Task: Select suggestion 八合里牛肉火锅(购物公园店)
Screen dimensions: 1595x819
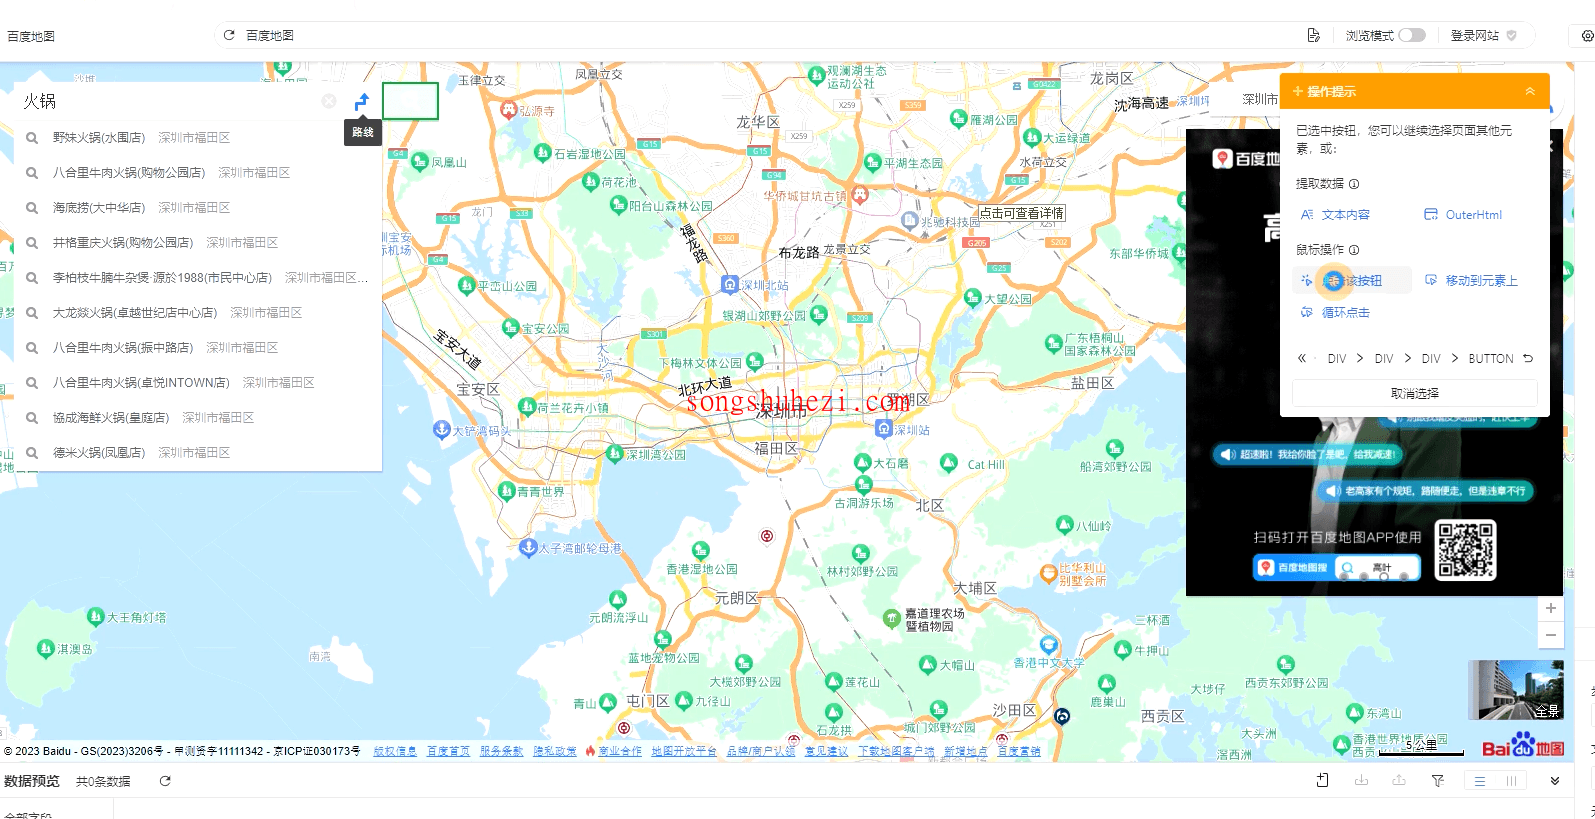Action: (198, 173)
